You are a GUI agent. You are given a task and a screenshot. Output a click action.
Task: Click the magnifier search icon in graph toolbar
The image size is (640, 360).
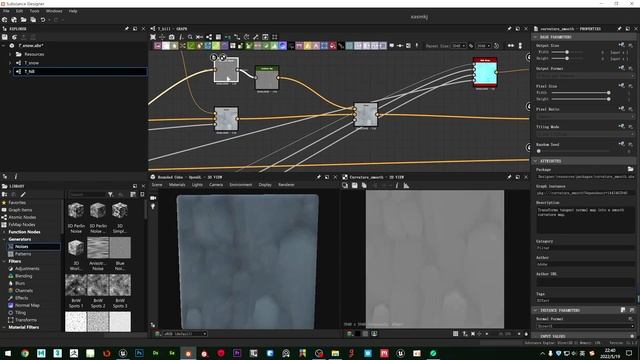pyautogui.click(x=190, y=37)
